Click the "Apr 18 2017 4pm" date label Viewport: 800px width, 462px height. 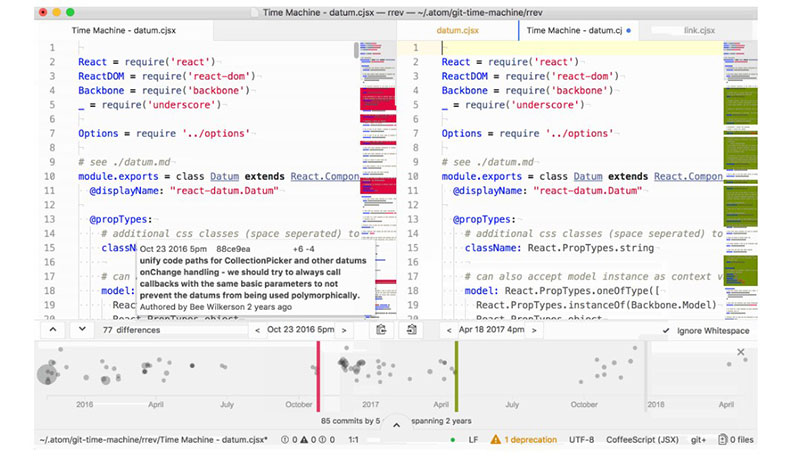[x=492, y=329]
